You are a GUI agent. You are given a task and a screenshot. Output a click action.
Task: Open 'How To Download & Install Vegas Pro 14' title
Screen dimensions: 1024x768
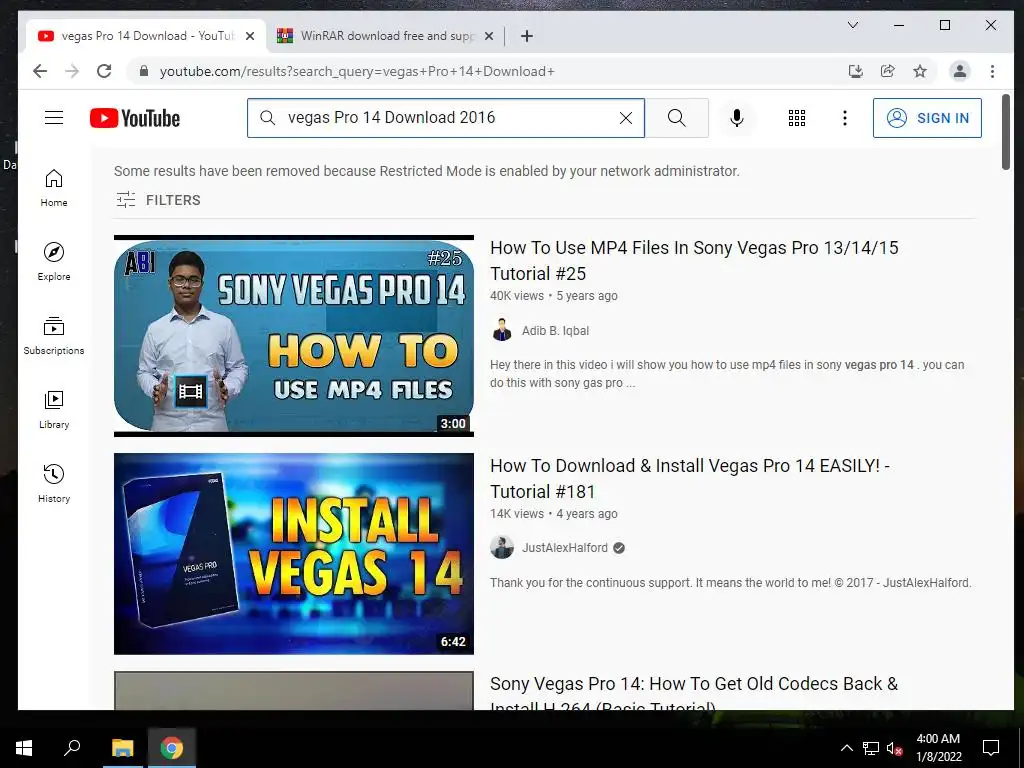(x=690, y=479)
